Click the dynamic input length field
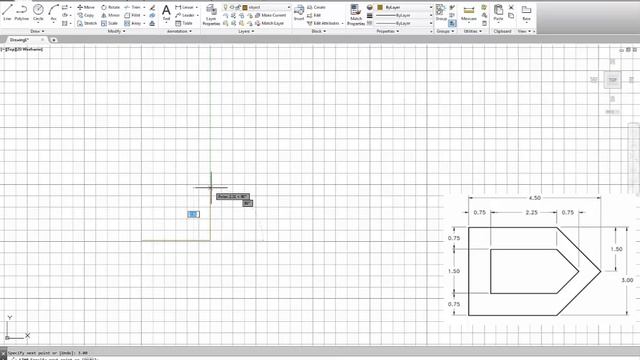 click(x=193, y=214)
